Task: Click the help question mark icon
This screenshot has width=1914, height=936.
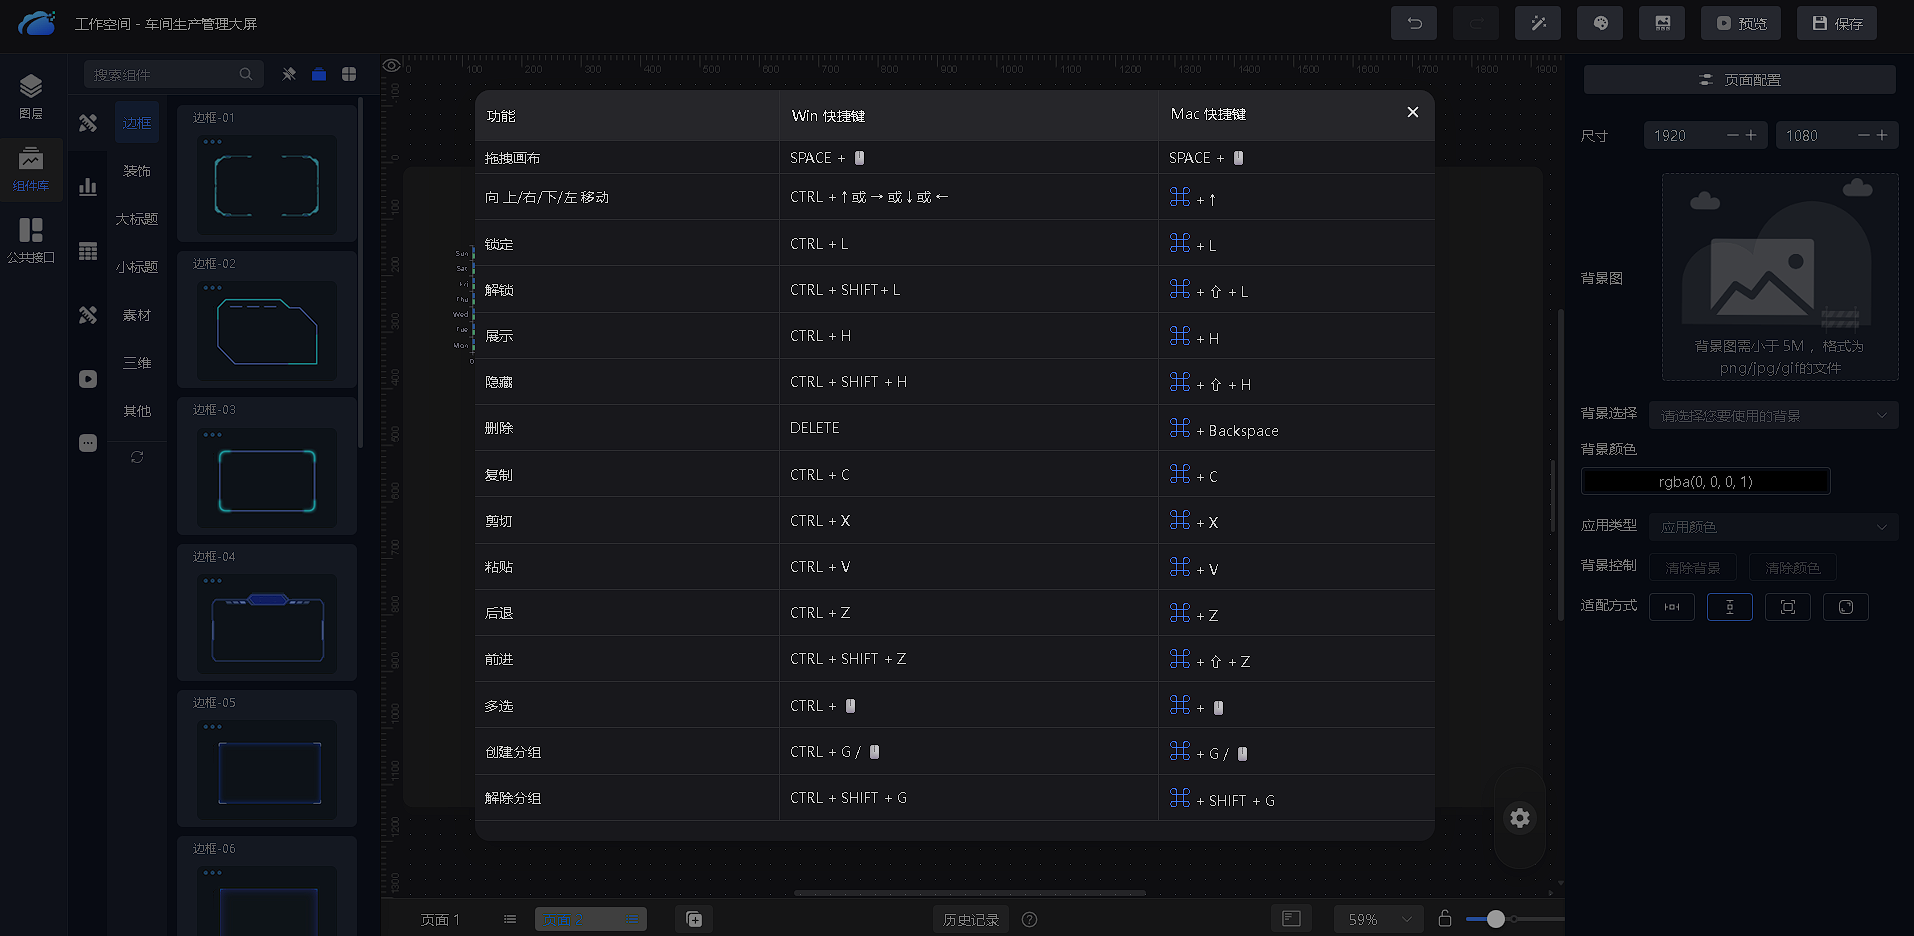Action: tap(1030, 919)
